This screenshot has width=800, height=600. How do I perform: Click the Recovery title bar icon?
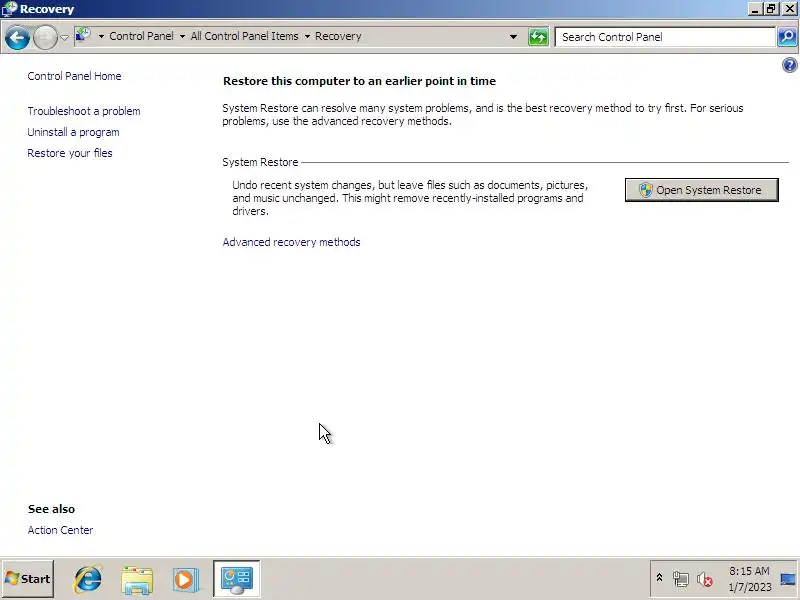(x=9, y=9)
